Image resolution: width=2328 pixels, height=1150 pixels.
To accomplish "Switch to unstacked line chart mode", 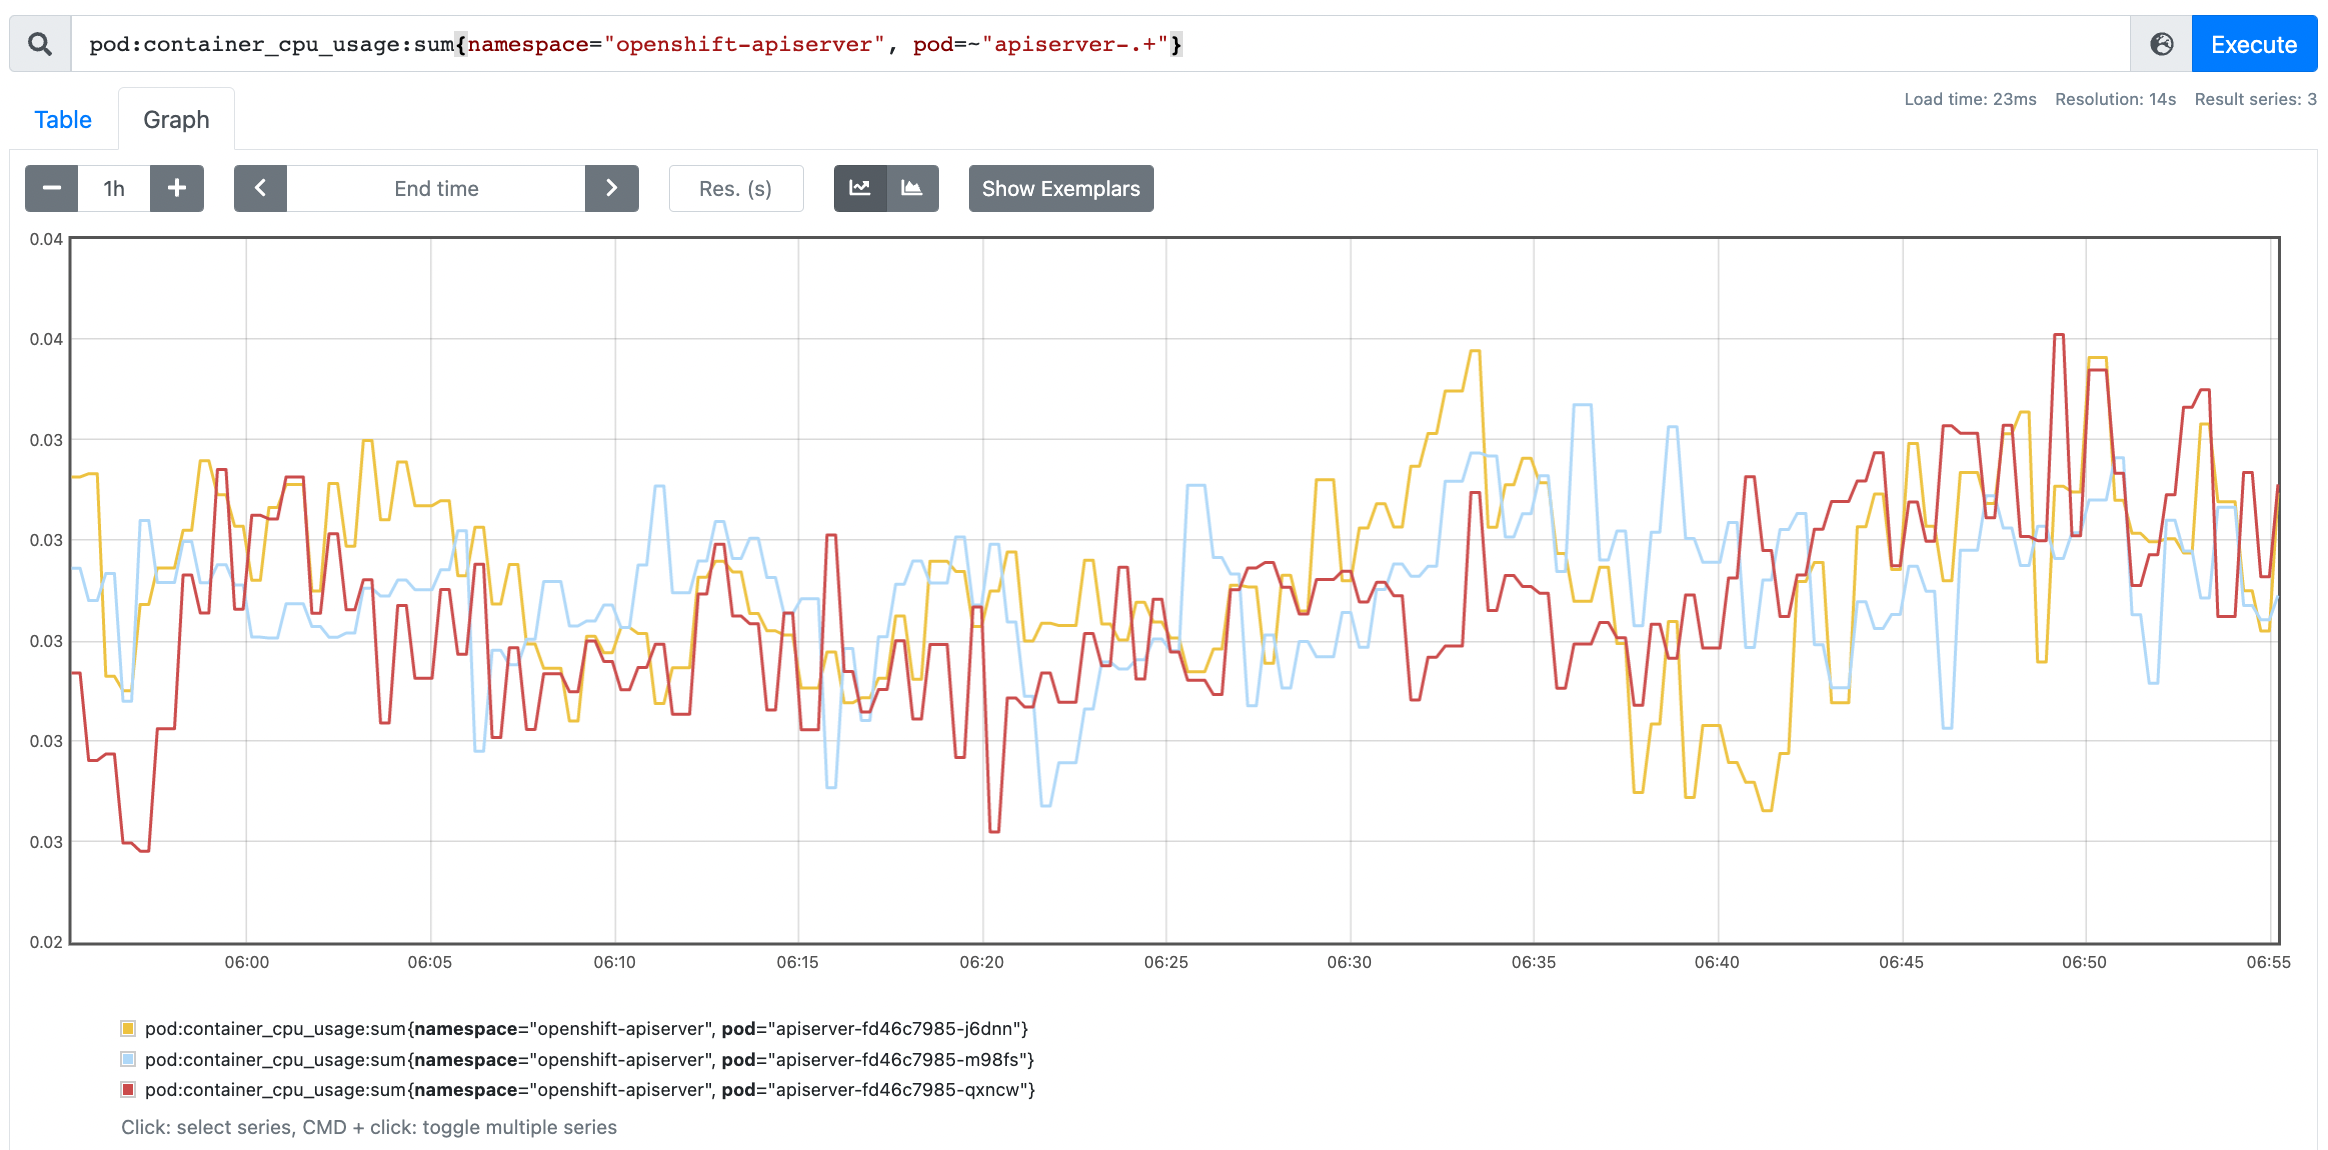I will 860,188.
